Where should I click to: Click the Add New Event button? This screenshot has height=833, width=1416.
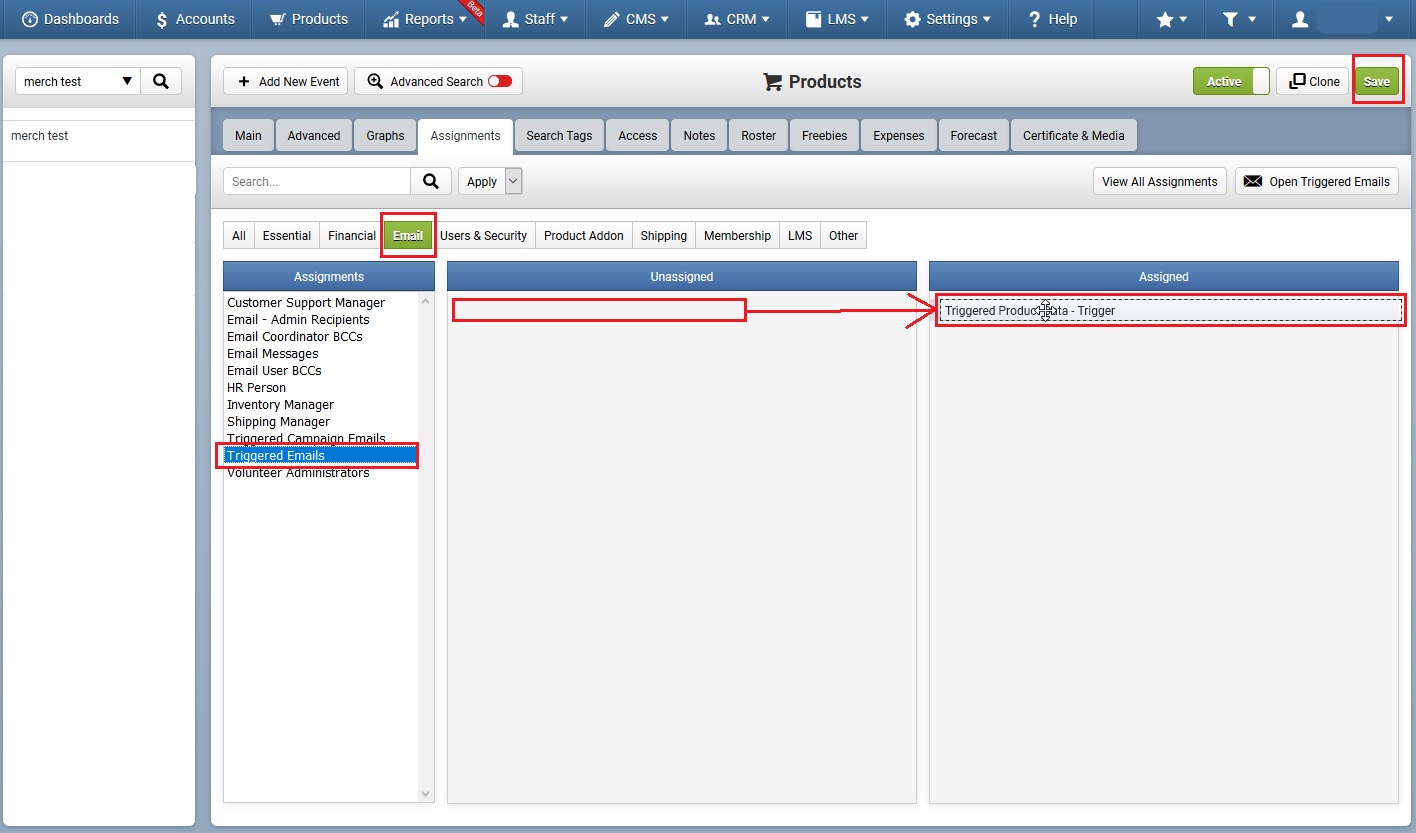(285, 82)
